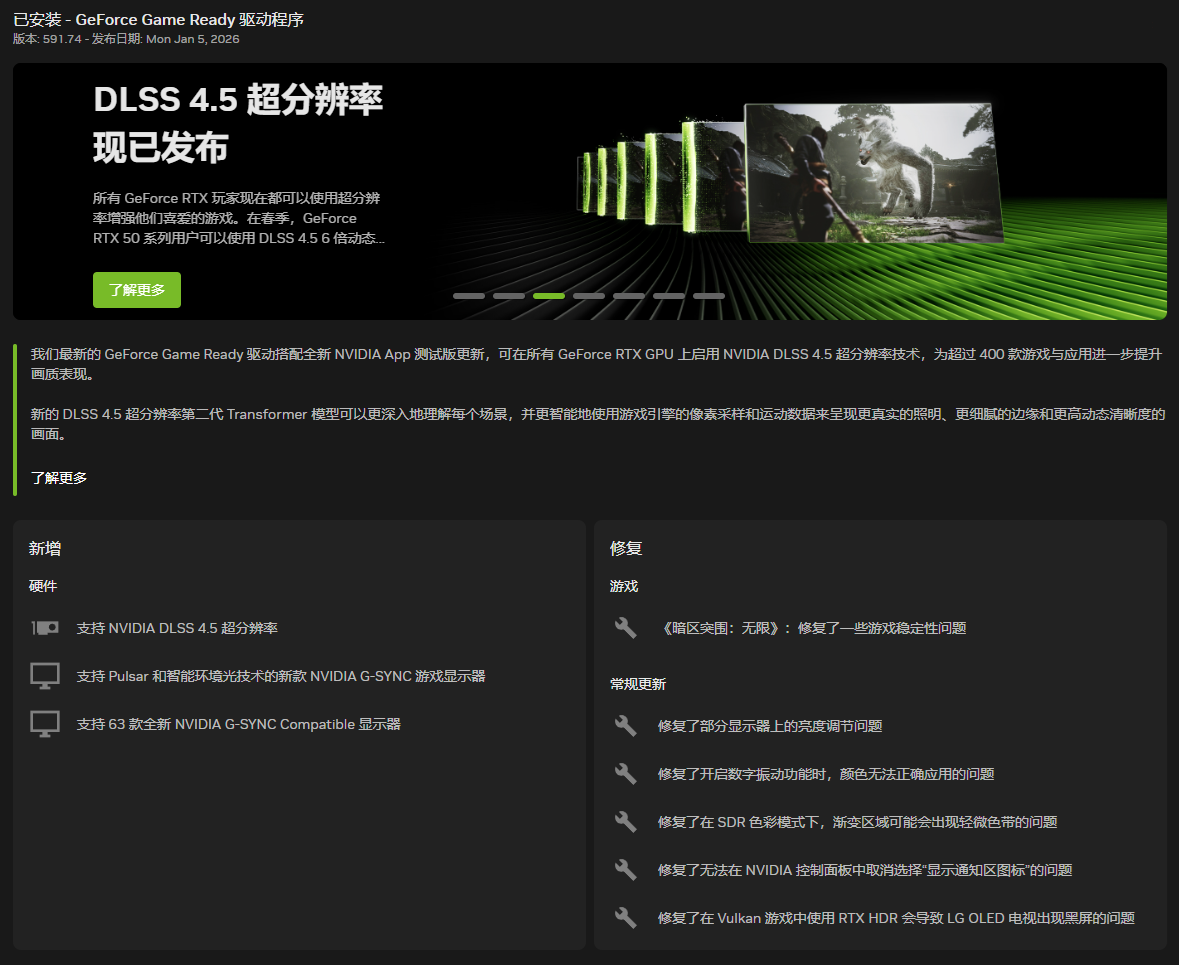This screenshot has height=965, width=1179.
Task: Click text 支持 NVIDIA DLSS 4.5 超分辨率
Action: tap(177, 628)
